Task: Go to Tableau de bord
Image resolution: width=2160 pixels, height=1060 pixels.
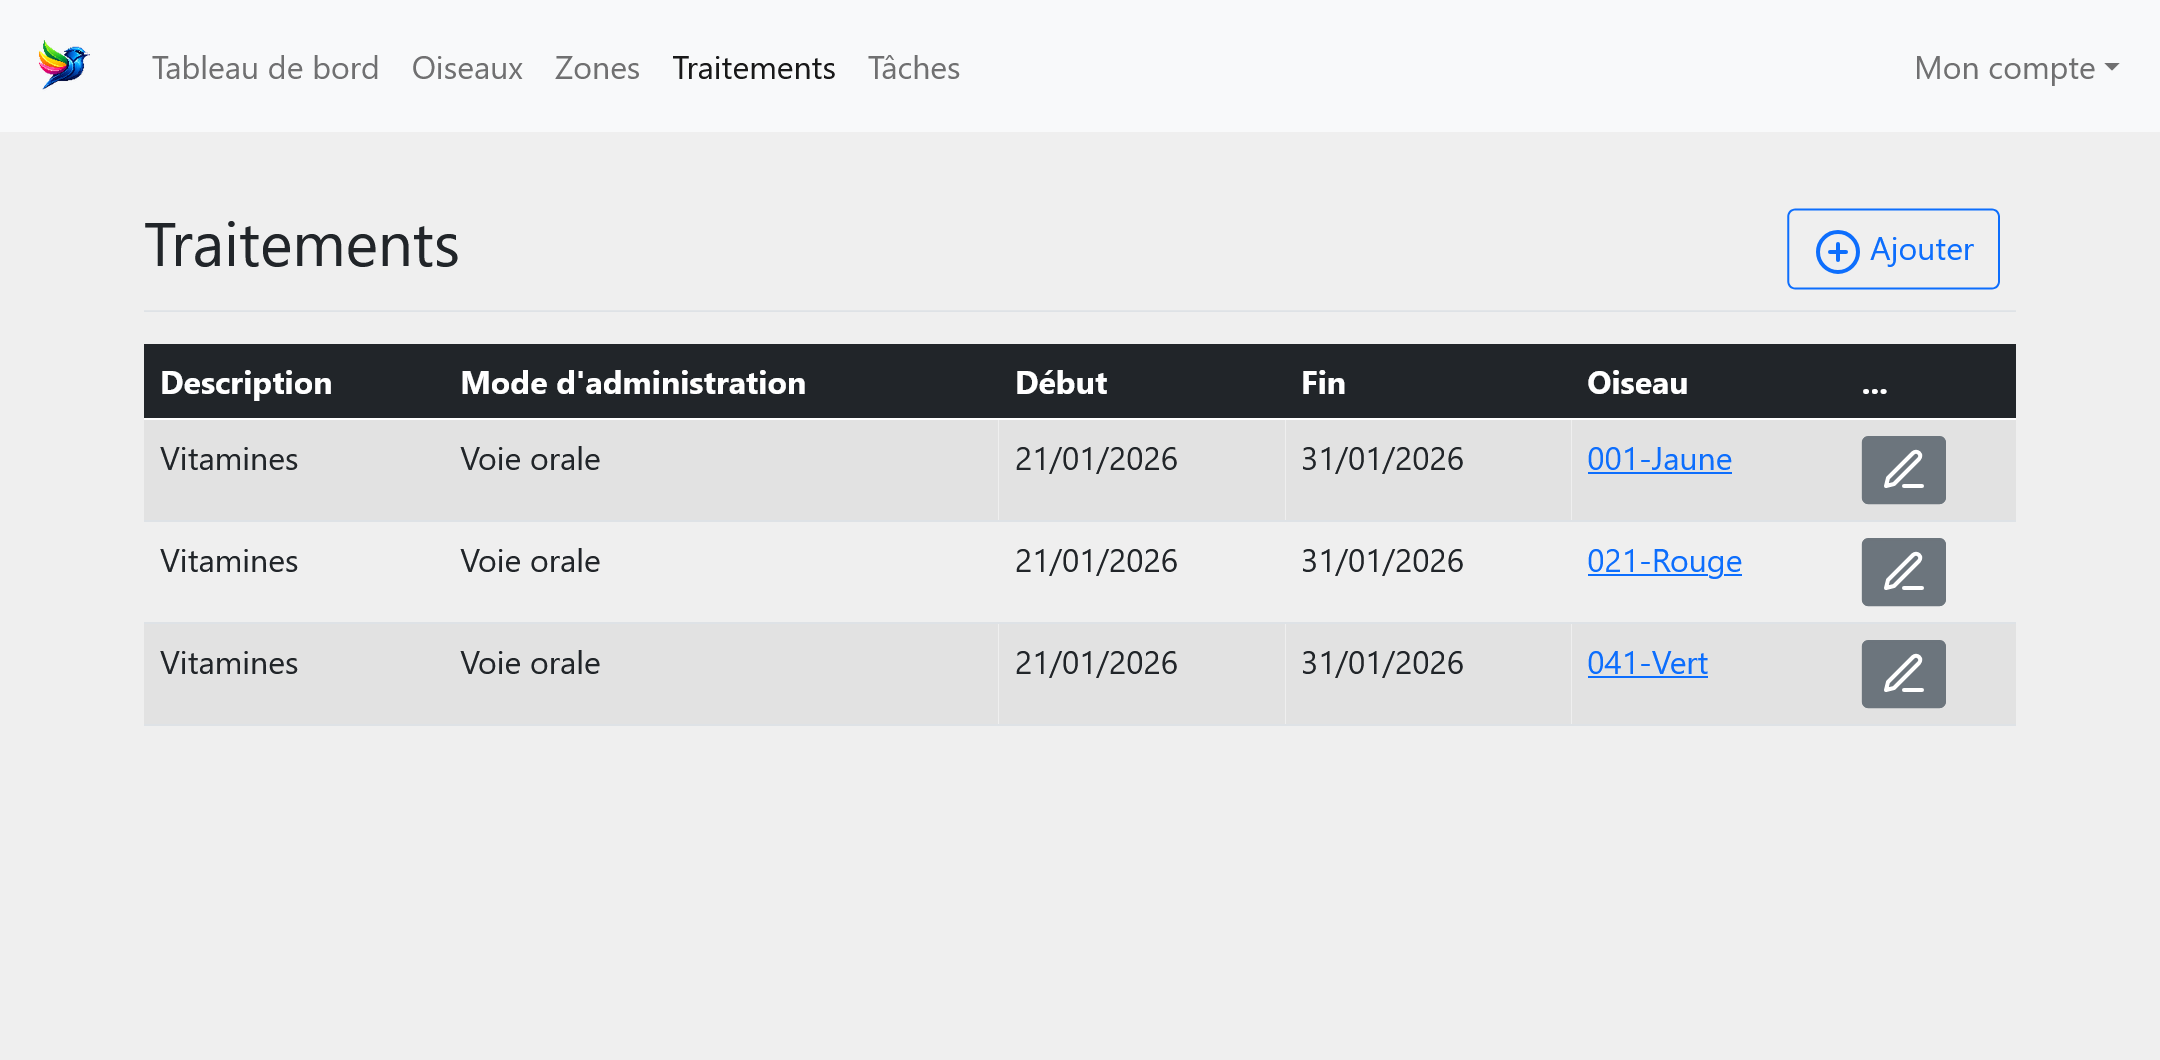Action: pos(265,68)
